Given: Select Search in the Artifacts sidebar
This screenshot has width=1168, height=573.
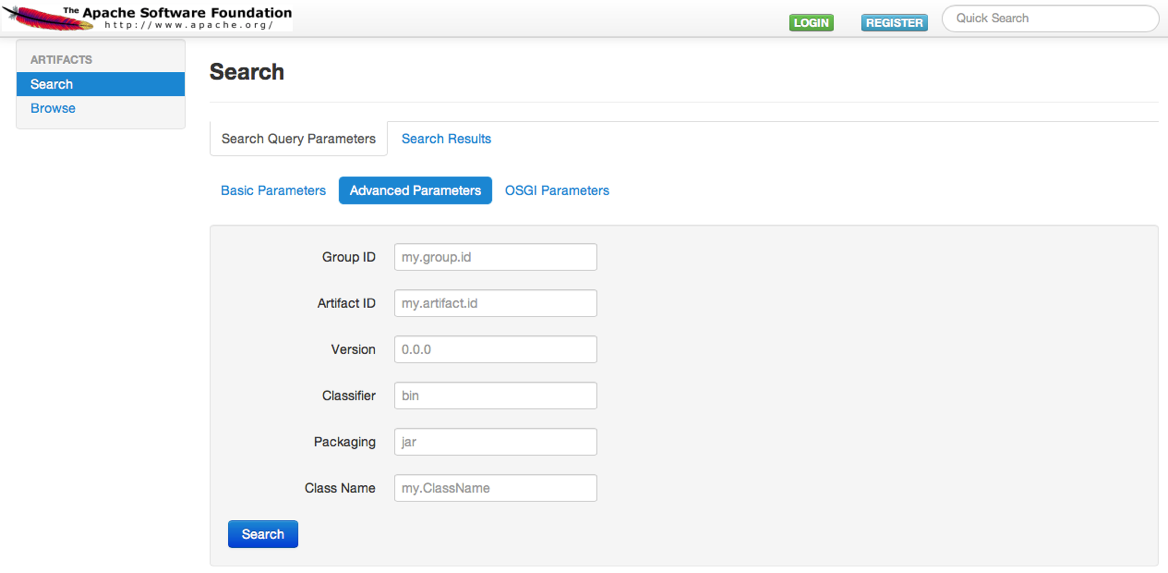Looking at the screenshot, I should pyautogui.click(x=100, y=84).
